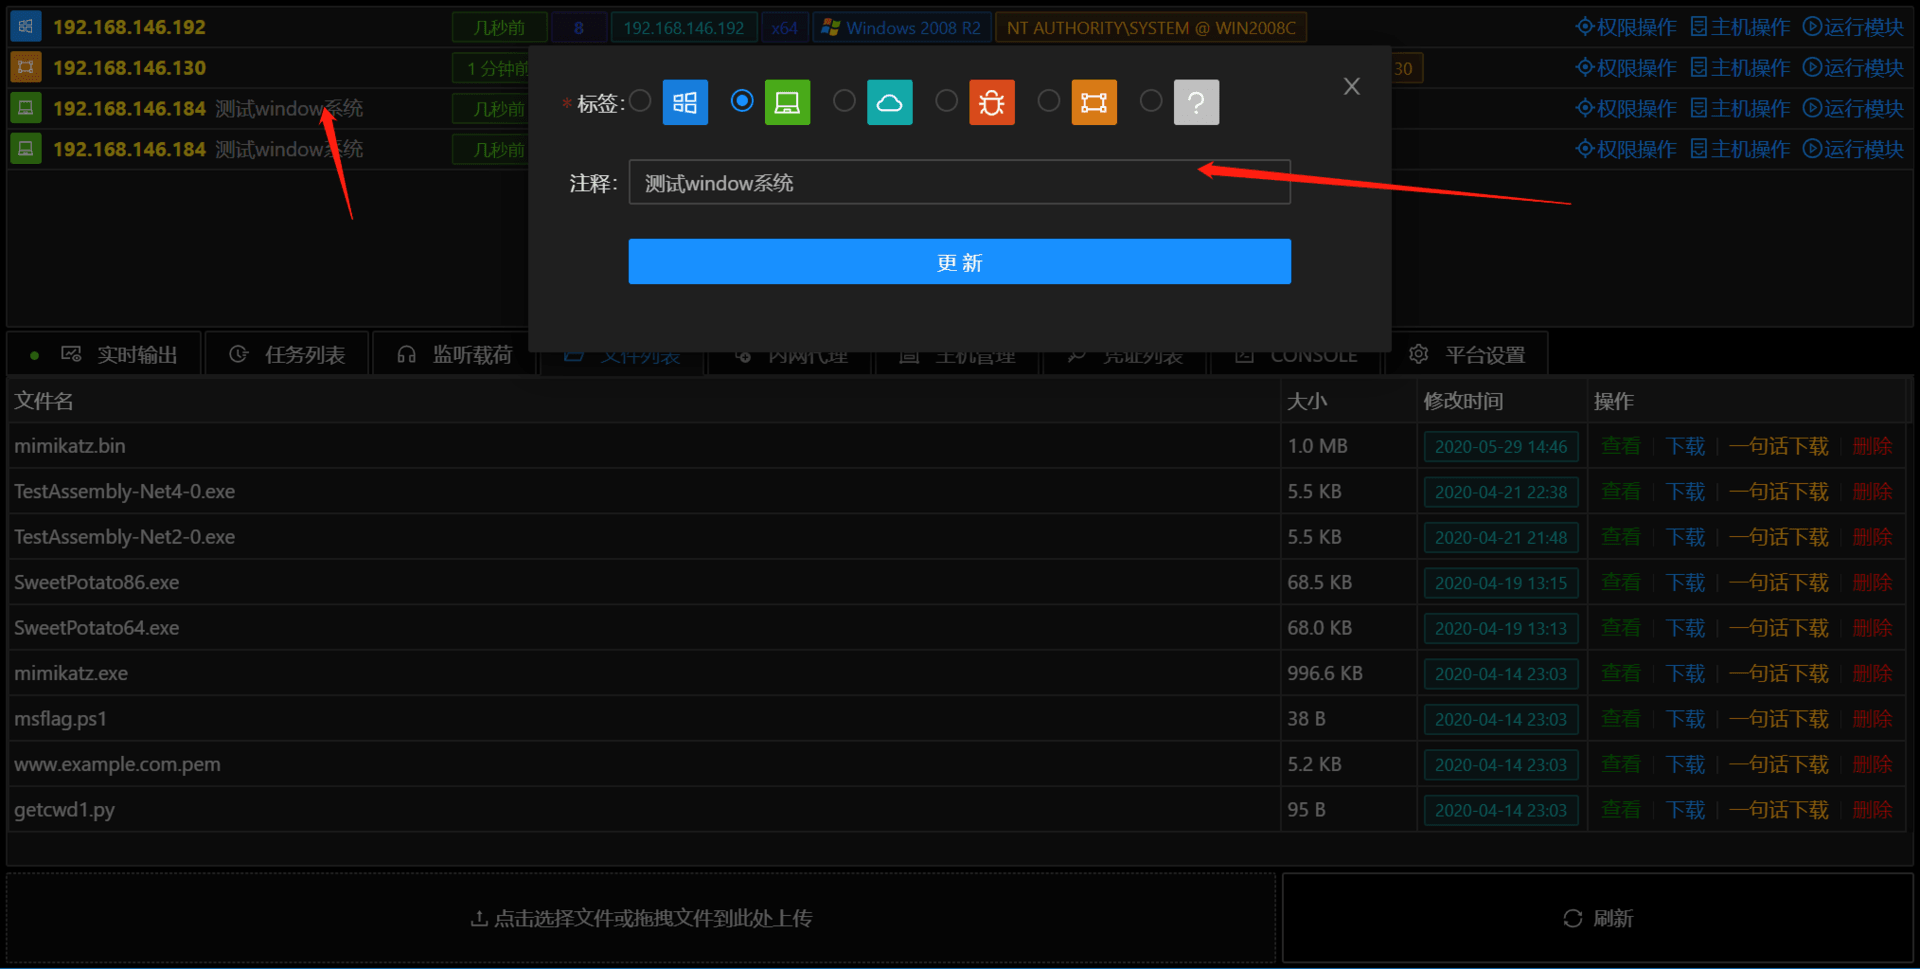Click the 刷新 refresh button
This screenshot has height=969, width=1920.
click(x=1598, y=918)
